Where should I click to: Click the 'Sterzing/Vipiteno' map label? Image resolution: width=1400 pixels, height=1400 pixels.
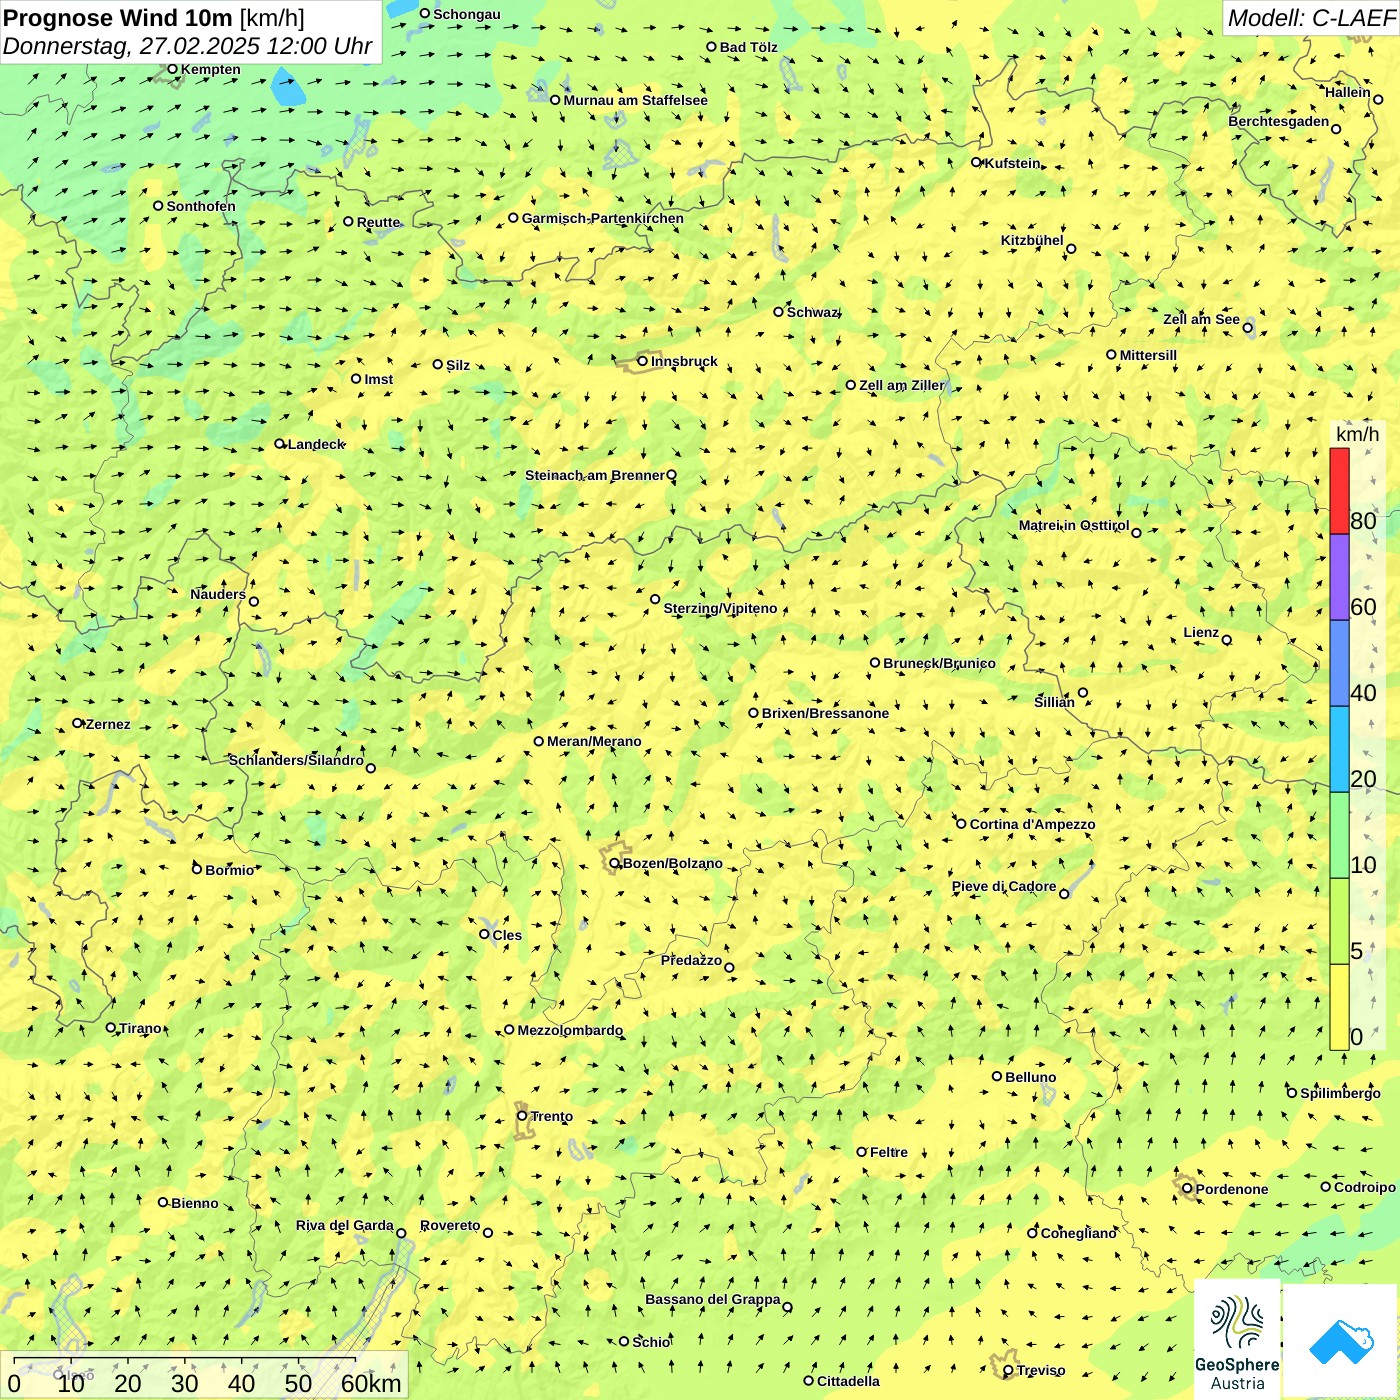click(x=720, y=608)
